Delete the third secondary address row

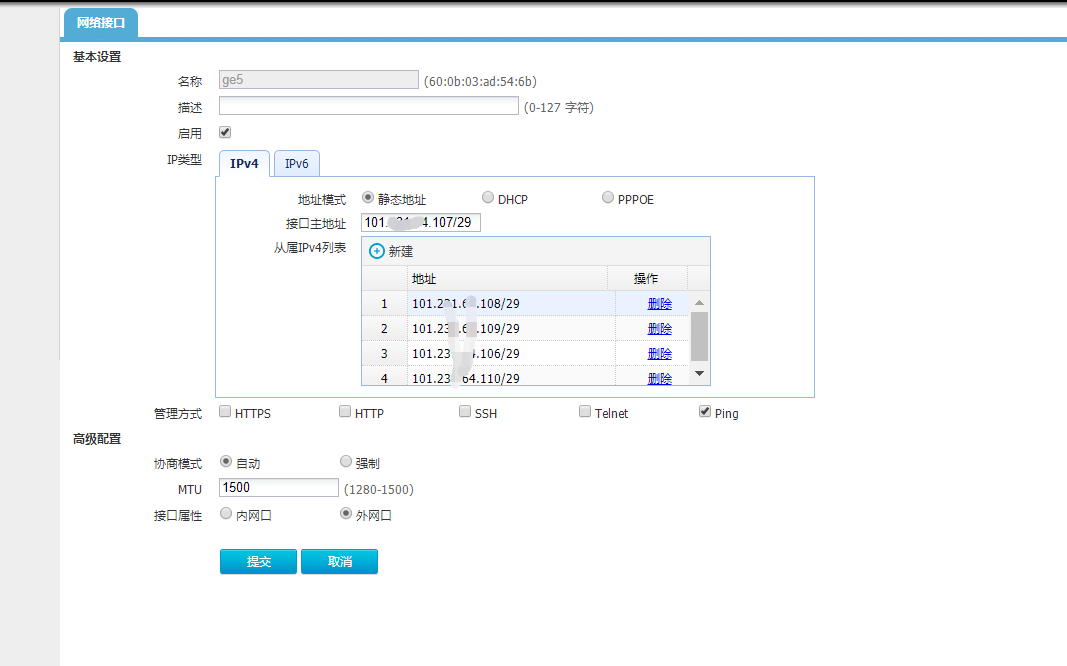pos(659,353)
